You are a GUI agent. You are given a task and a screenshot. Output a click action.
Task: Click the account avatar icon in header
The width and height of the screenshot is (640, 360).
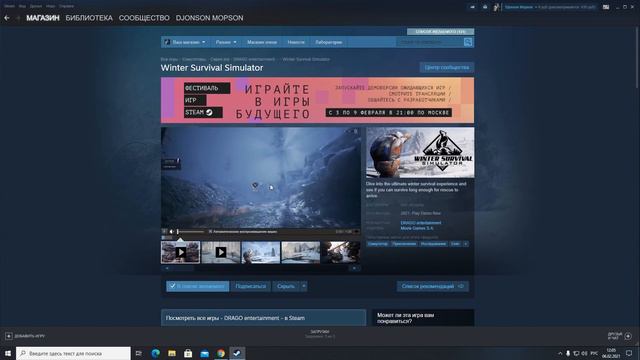coord(496,7)
